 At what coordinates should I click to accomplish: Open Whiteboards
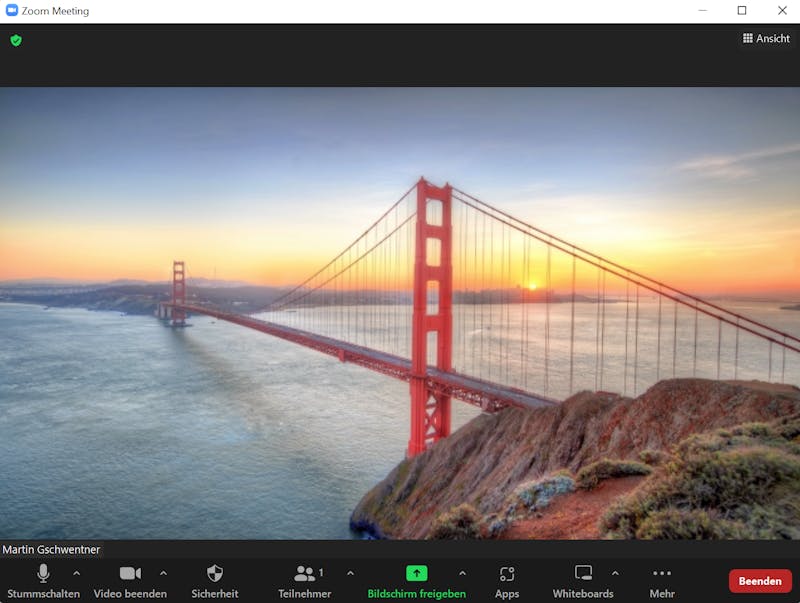[x=583, y=582]
